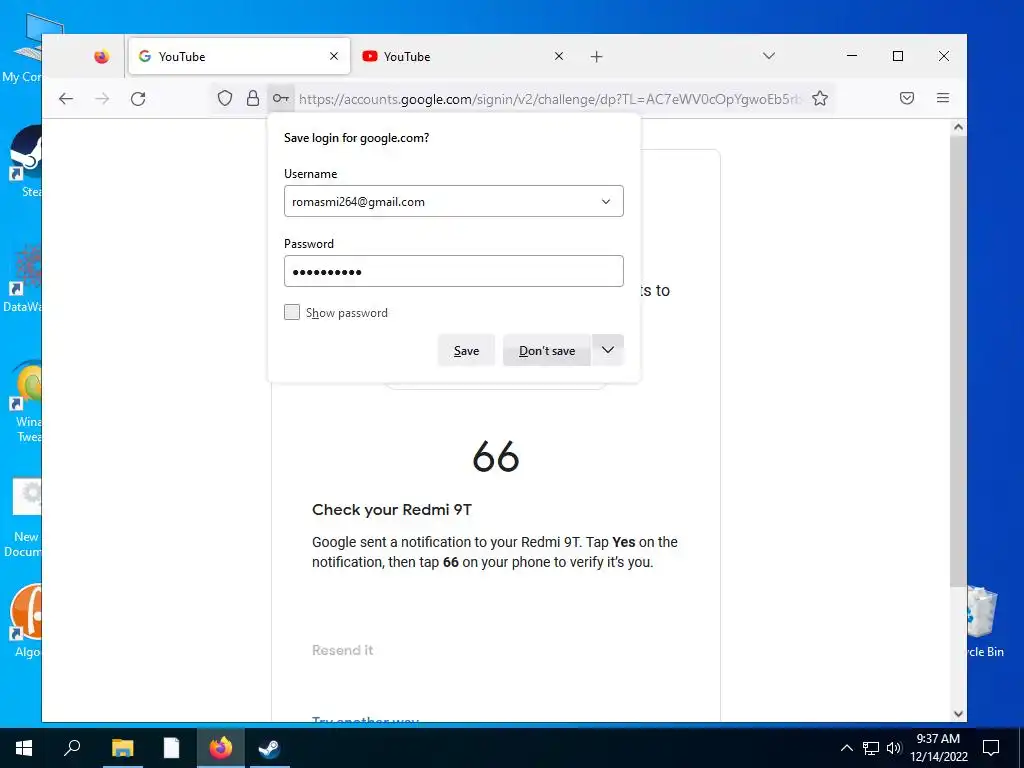Click the verification number 66
Screen dimensions: 1024x768
496,456
